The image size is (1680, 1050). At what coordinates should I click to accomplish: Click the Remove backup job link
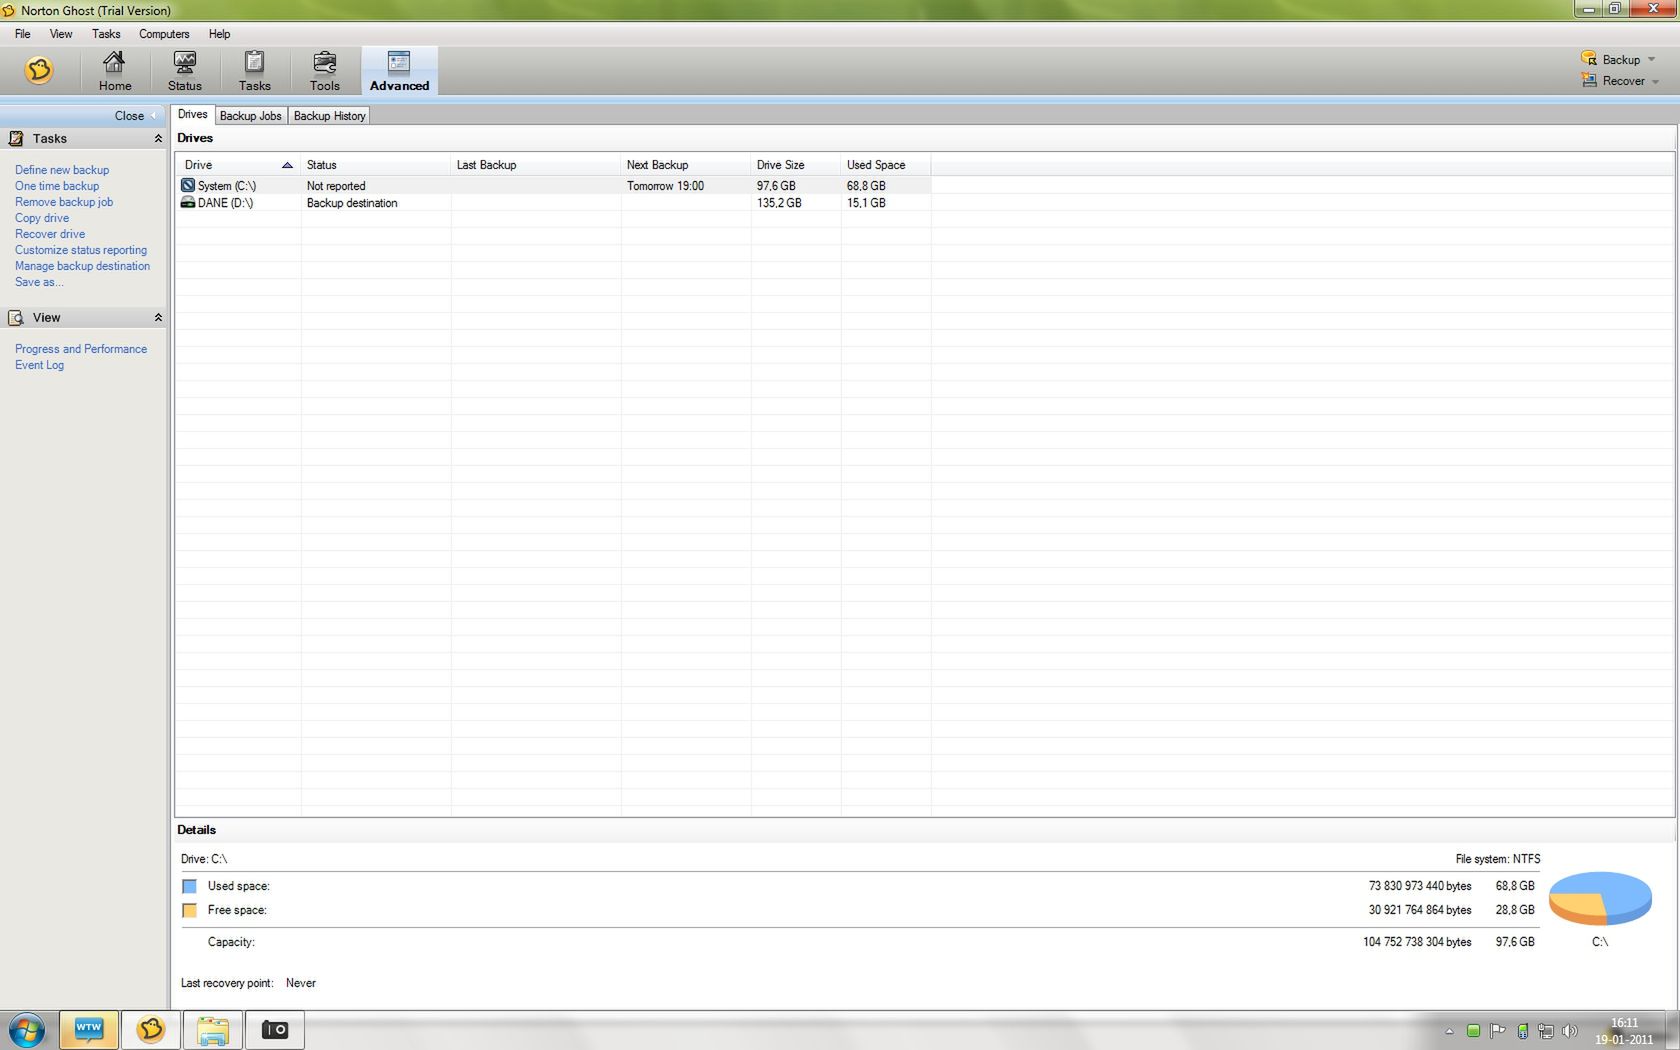tap(64, 202)
